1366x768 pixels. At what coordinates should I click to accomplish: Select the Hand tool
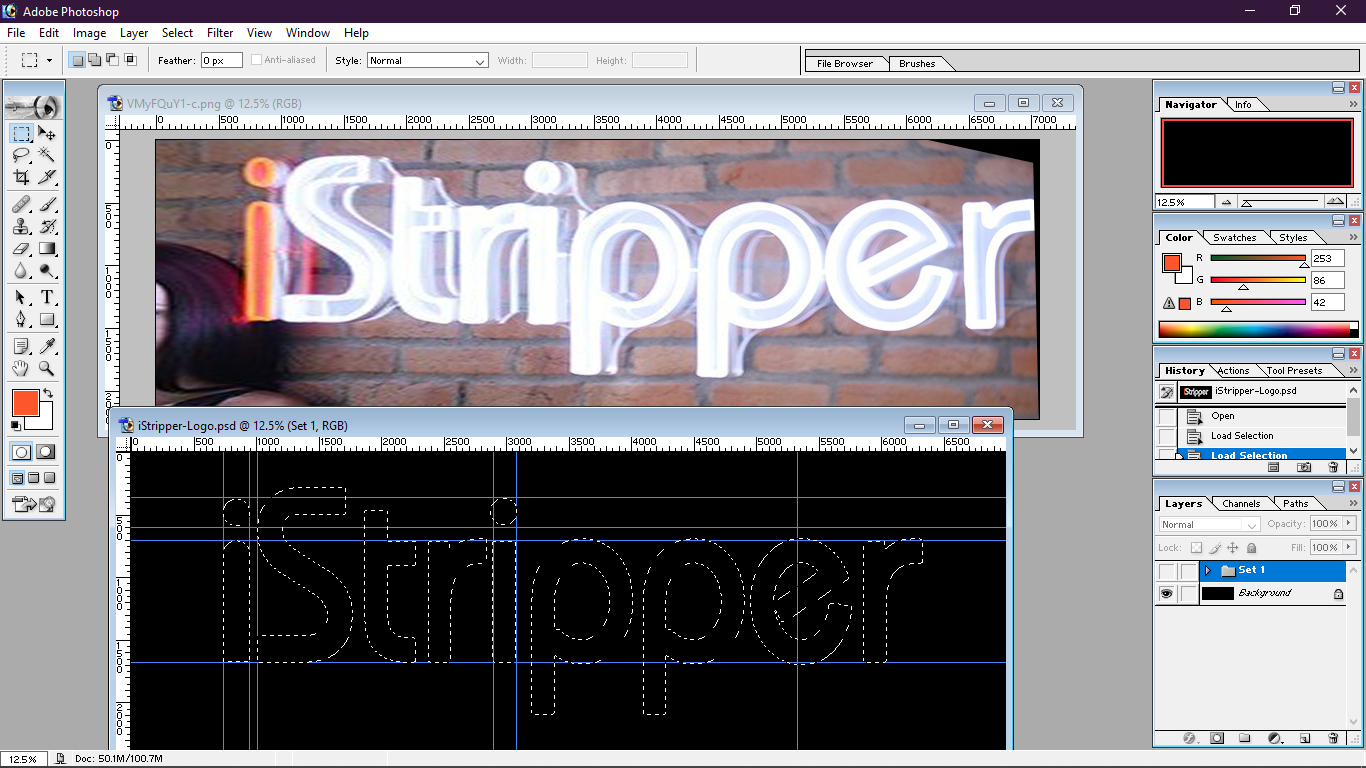click(x=21, y=368)
